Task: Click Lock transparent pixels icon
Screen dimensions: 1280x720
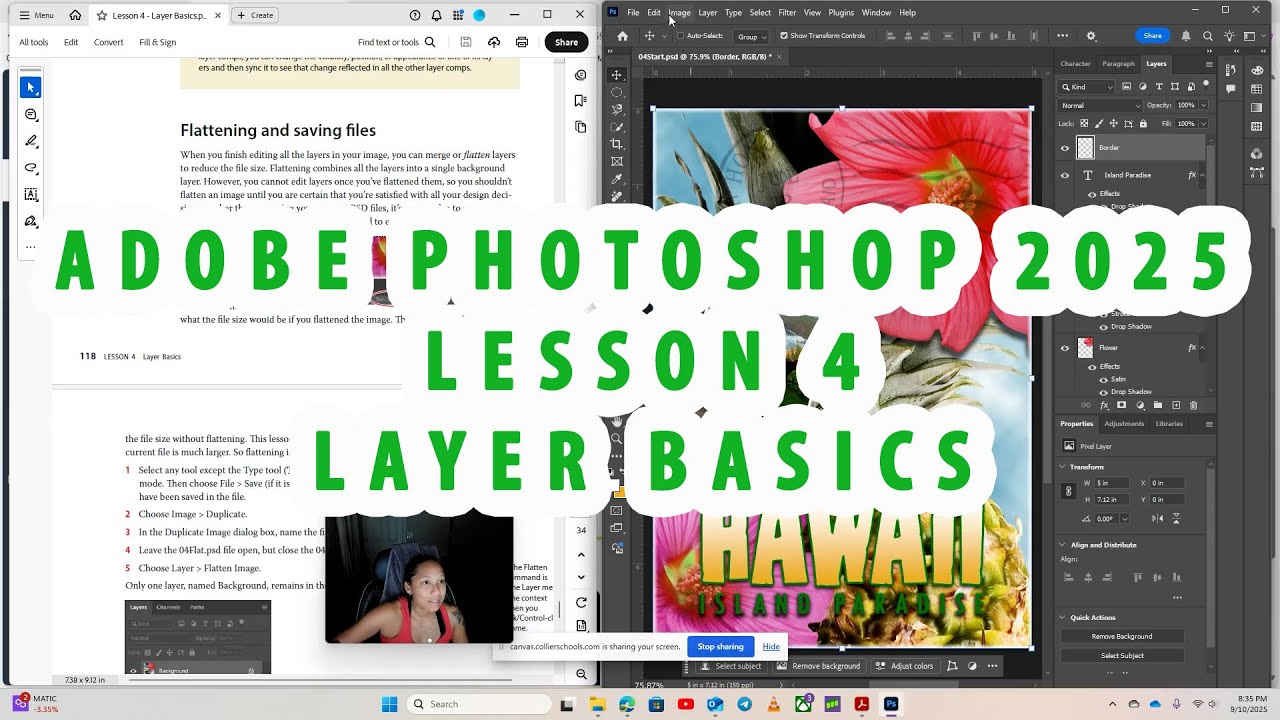Action: click(1085, 123)
